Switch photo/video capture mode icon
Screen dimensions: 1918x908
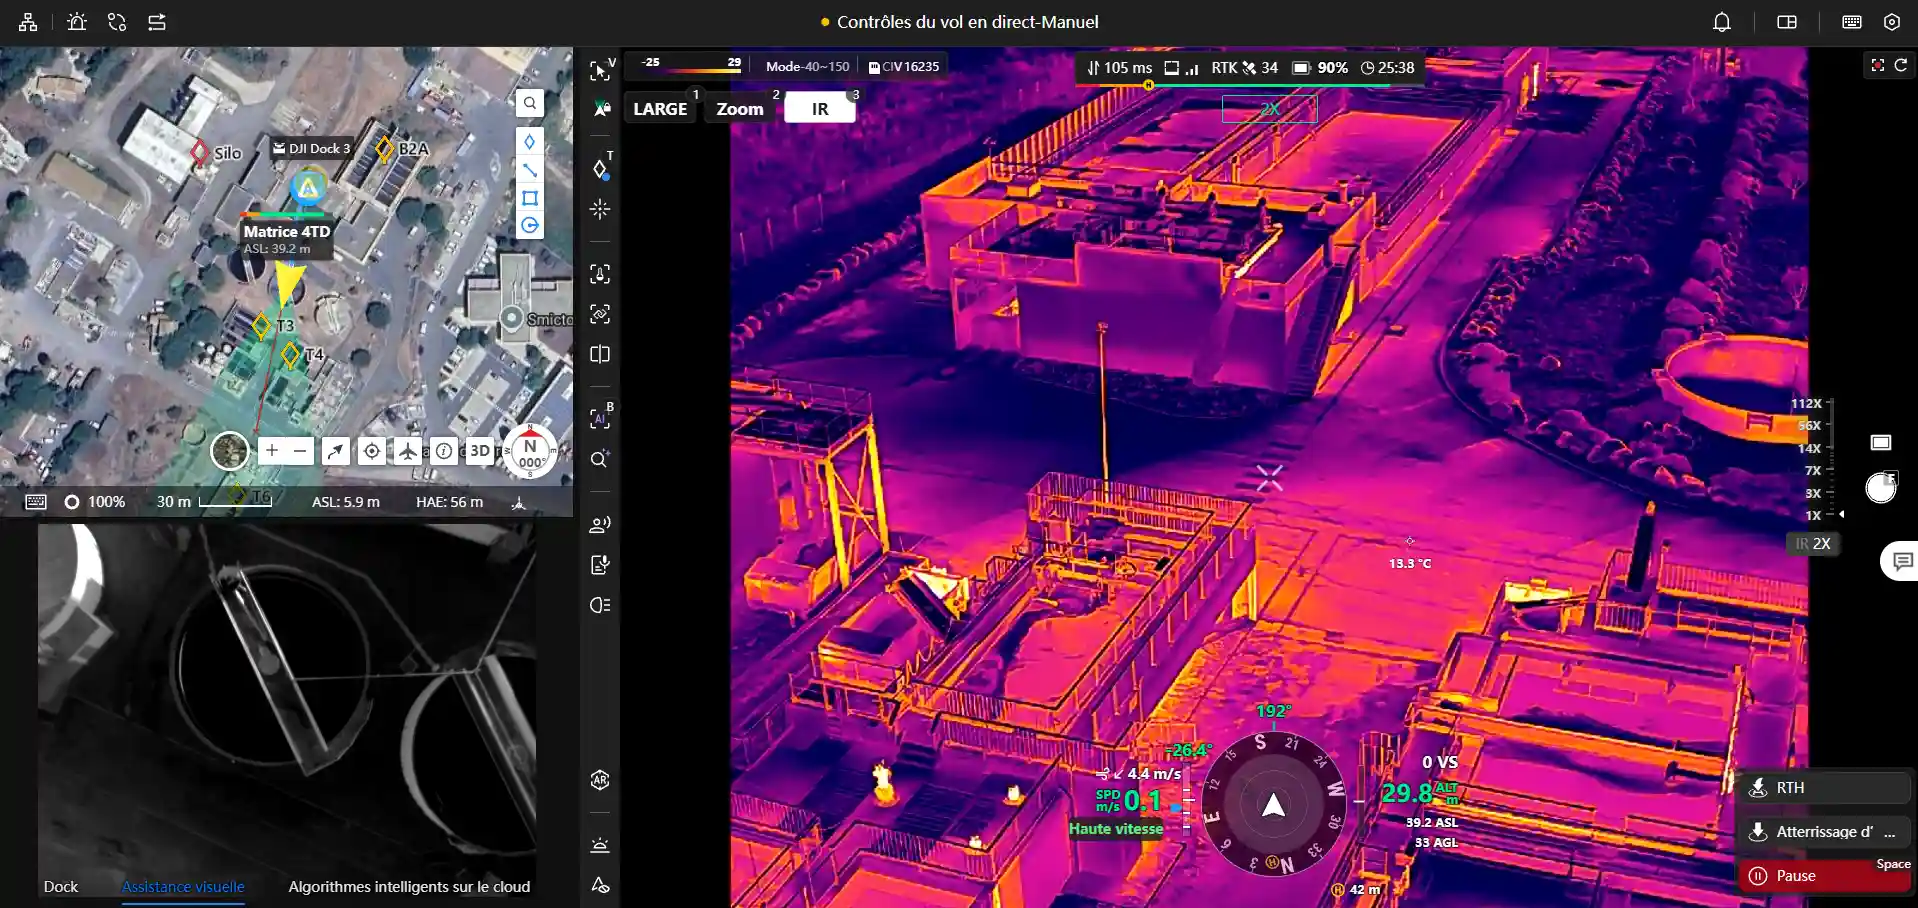point(1881,442)
